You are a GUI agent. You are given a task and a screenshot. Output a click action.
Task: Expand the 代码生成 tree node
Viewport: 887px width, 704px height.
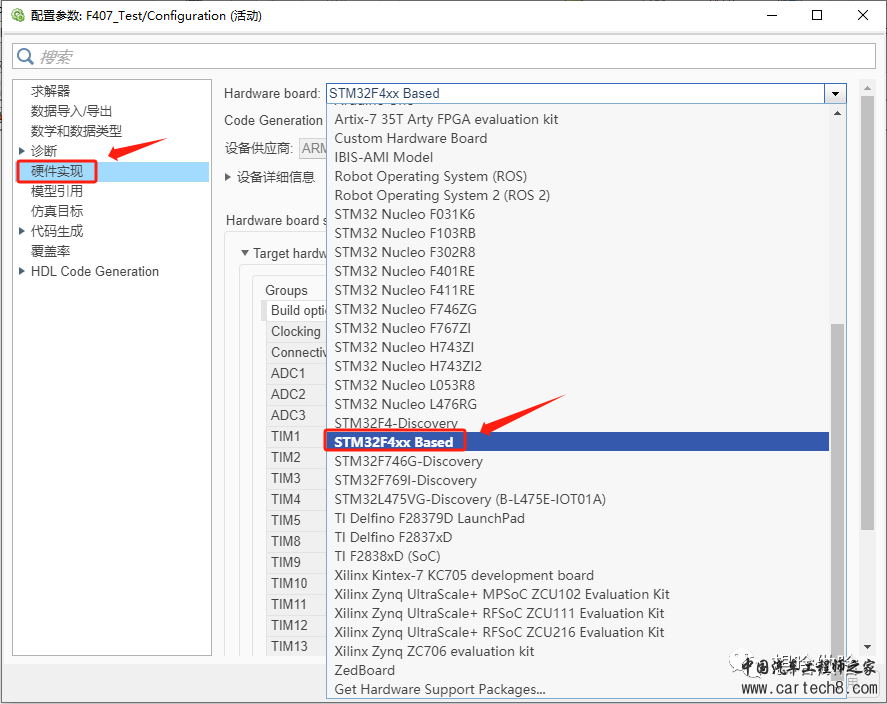coord(21,231)
